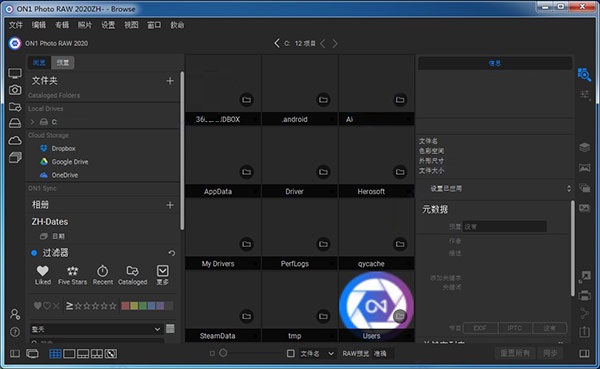This screenshot has height=369, width=600.
Task: Go back with the left chevron near C:
Action: click(277, 43)
